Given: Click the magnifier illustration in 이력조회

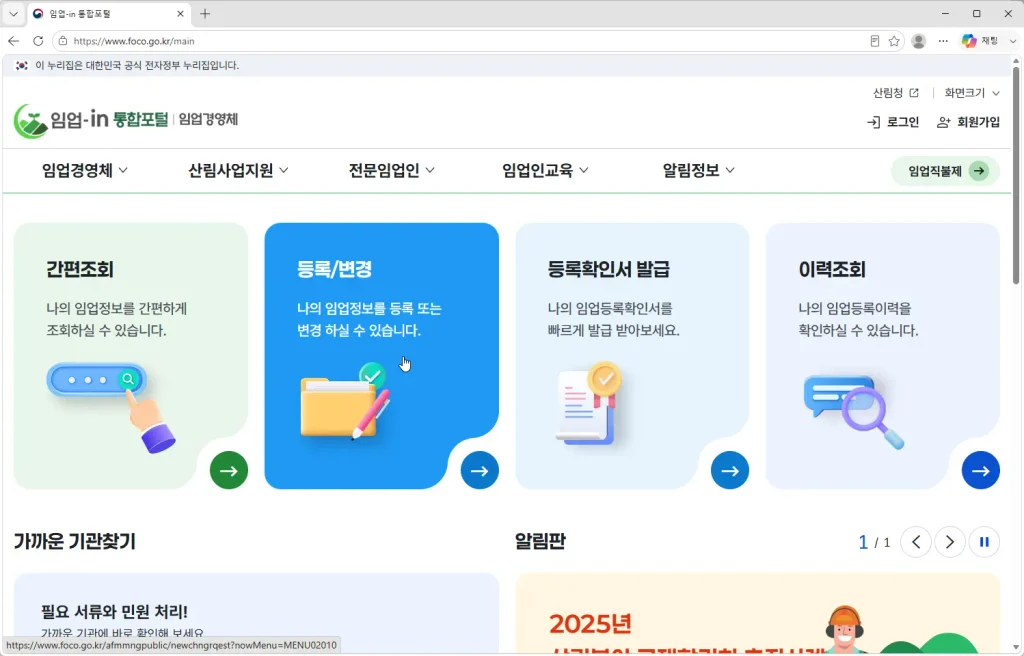Looking at the screenshot, I should (854, 411).
